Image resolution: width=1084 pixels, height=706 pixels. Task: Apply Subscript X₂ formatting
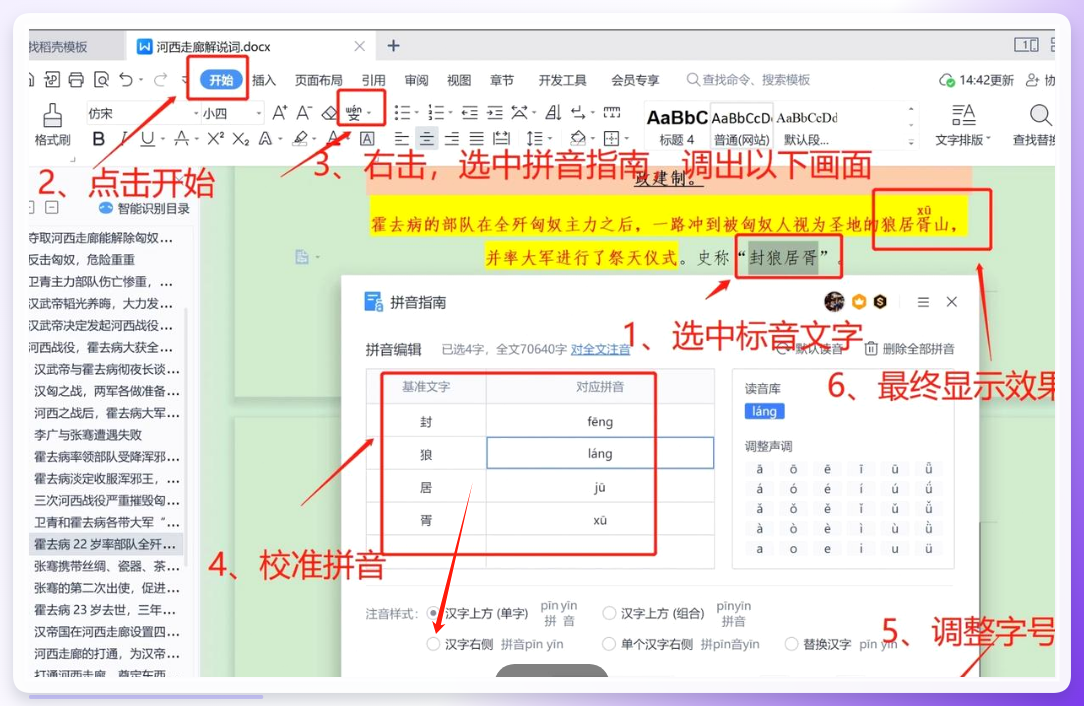[240, 139]
